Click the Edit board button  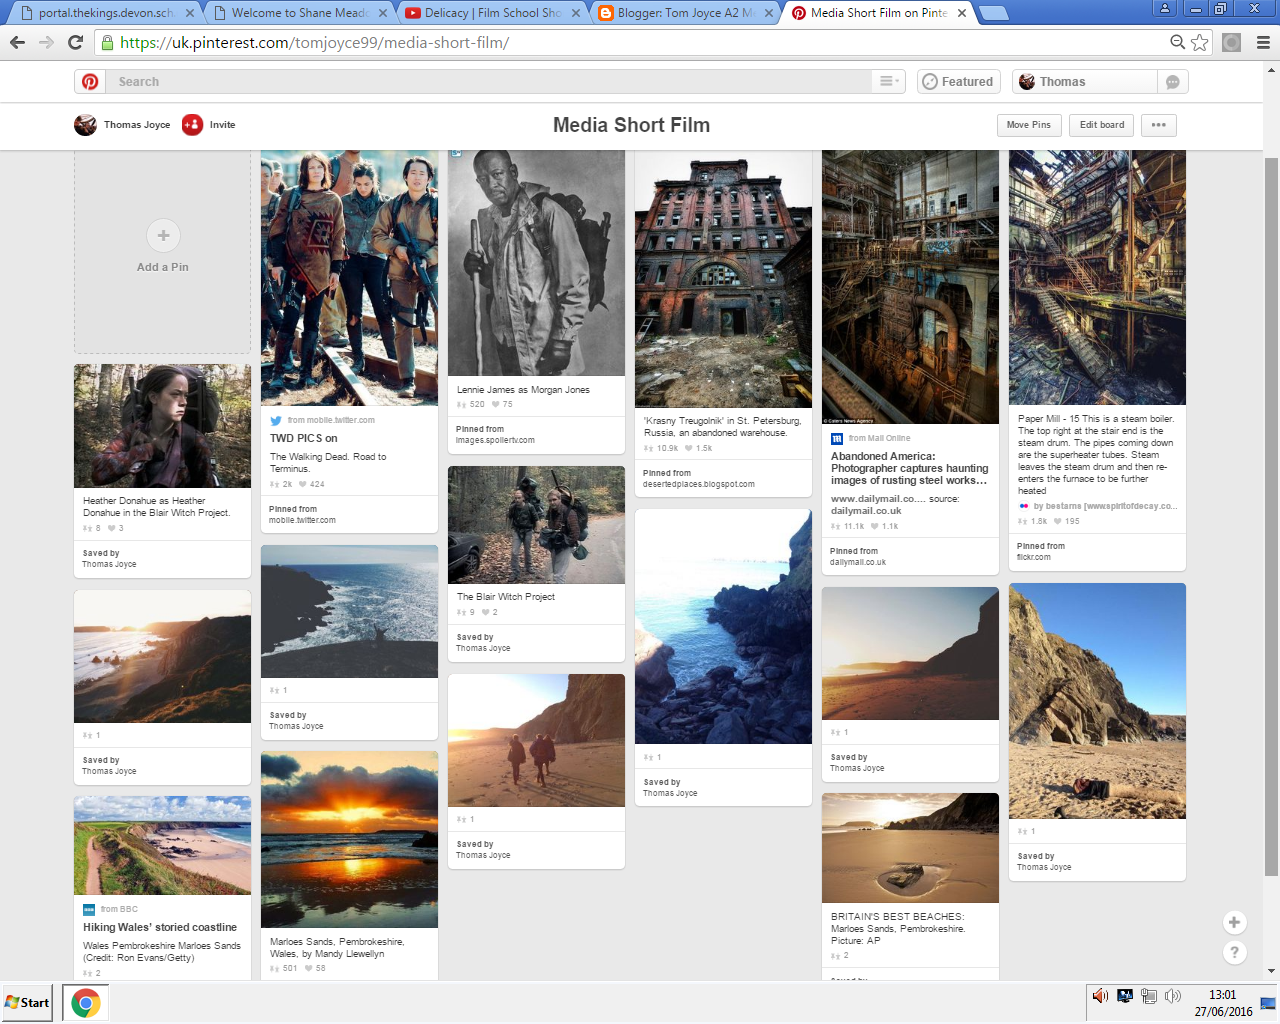coord(1101,124)
